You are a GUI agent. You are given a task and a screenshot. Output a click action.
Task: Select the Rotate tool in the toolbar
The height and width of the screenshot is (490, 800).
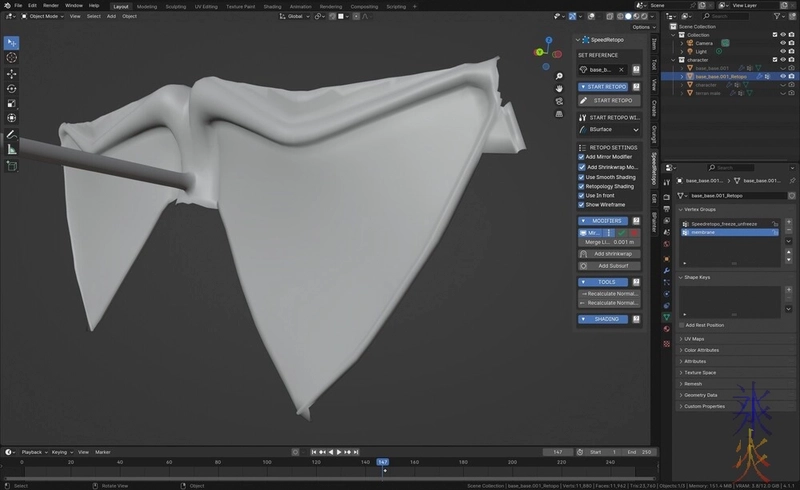coord(12,89)
